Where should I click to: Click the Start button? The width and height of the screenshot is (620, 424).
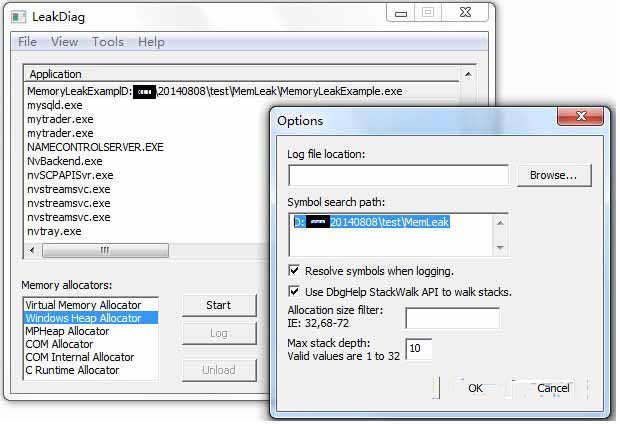pos(219,305)
